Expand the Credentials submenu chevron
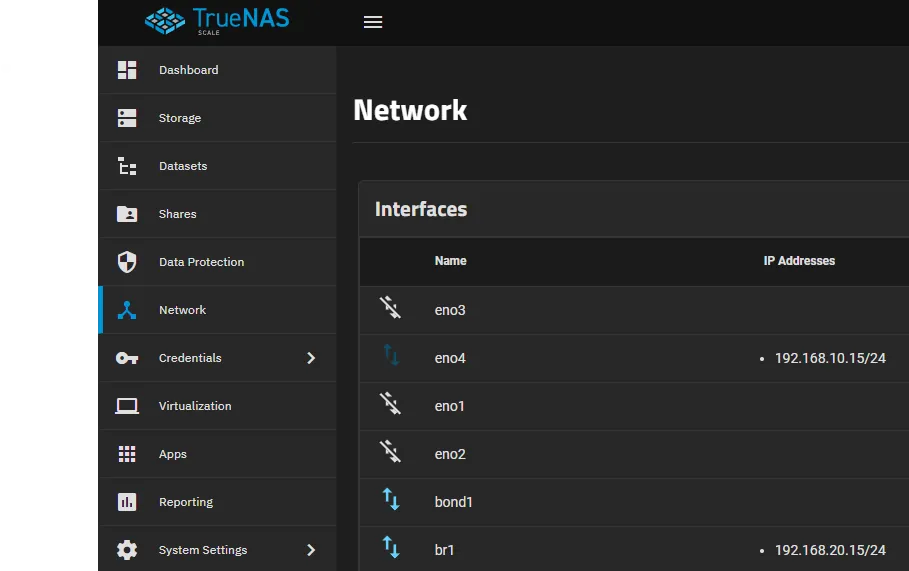Screen dimensions: 909x571 coord(311,358)
